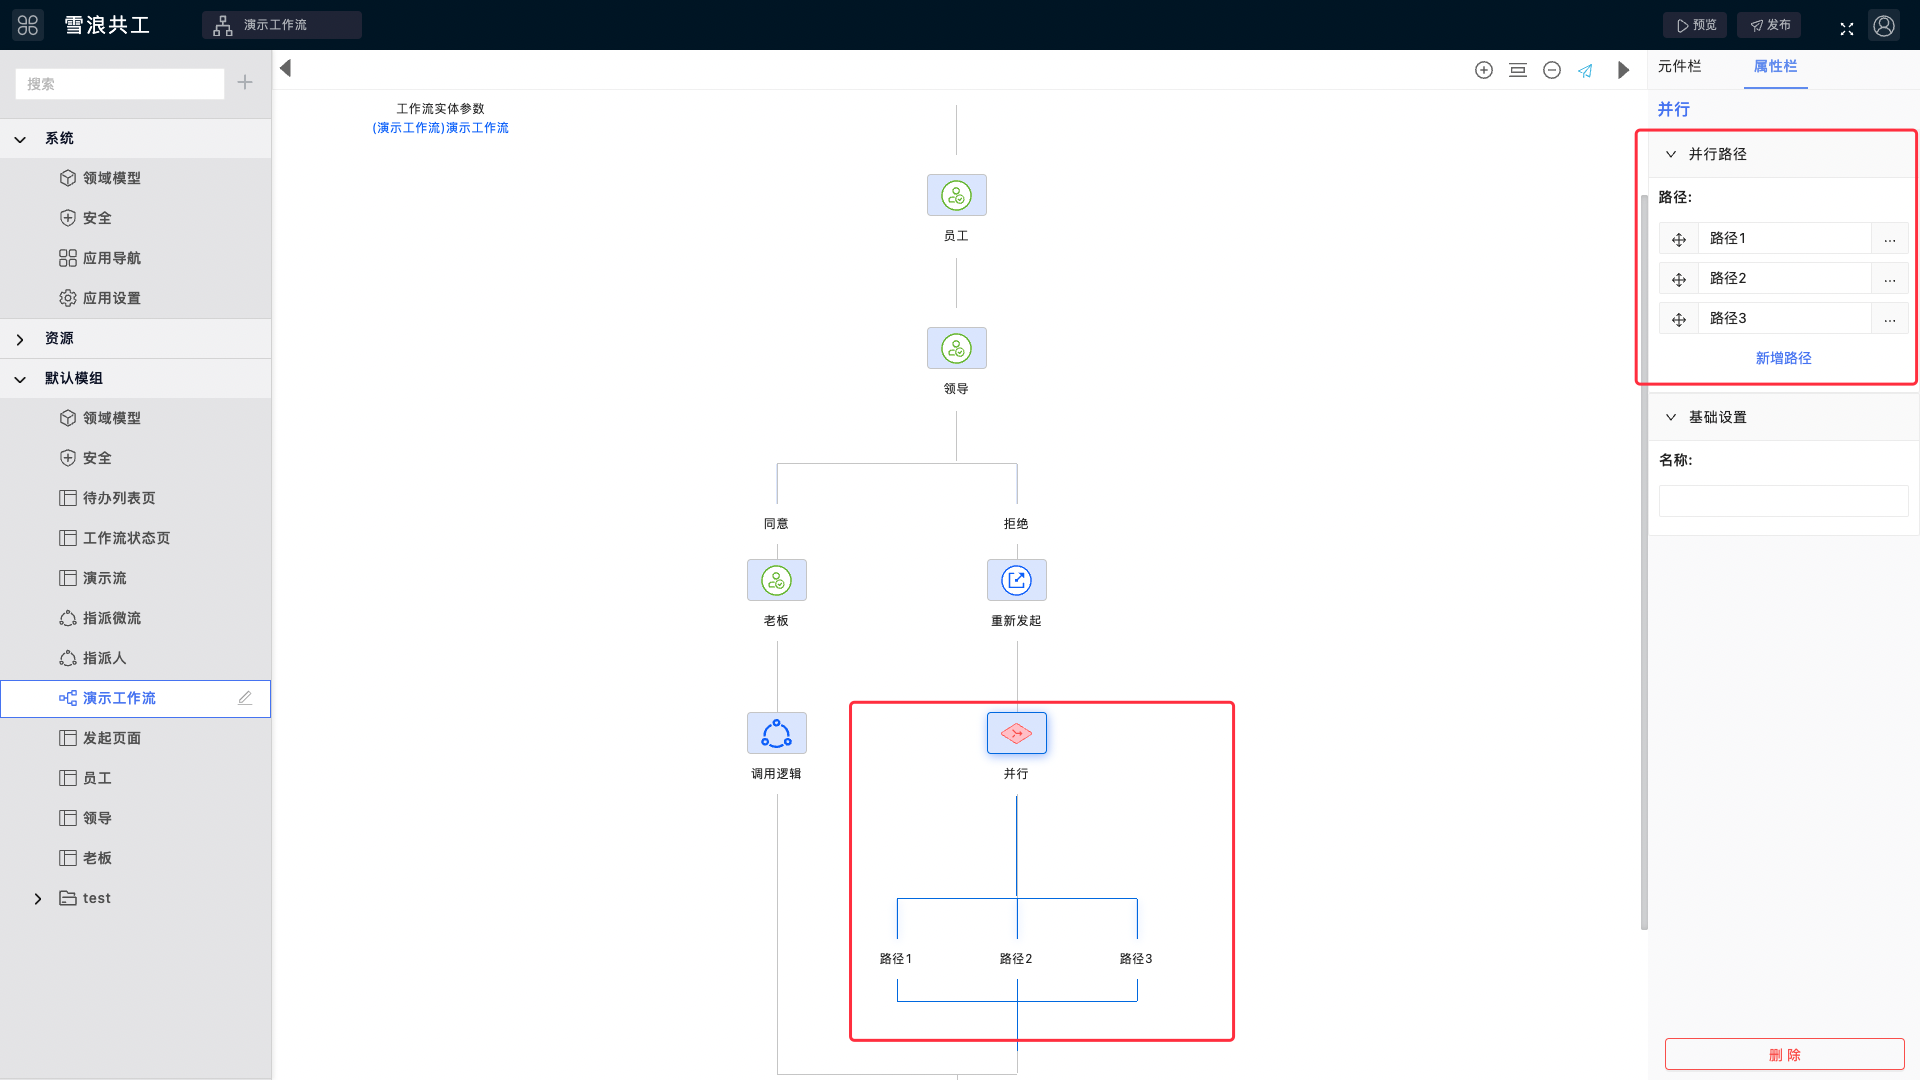Screen dimensions: 1920x1080
Task: Click 路径3 branch label on canvas
Action: click(x=1136, y=959)
